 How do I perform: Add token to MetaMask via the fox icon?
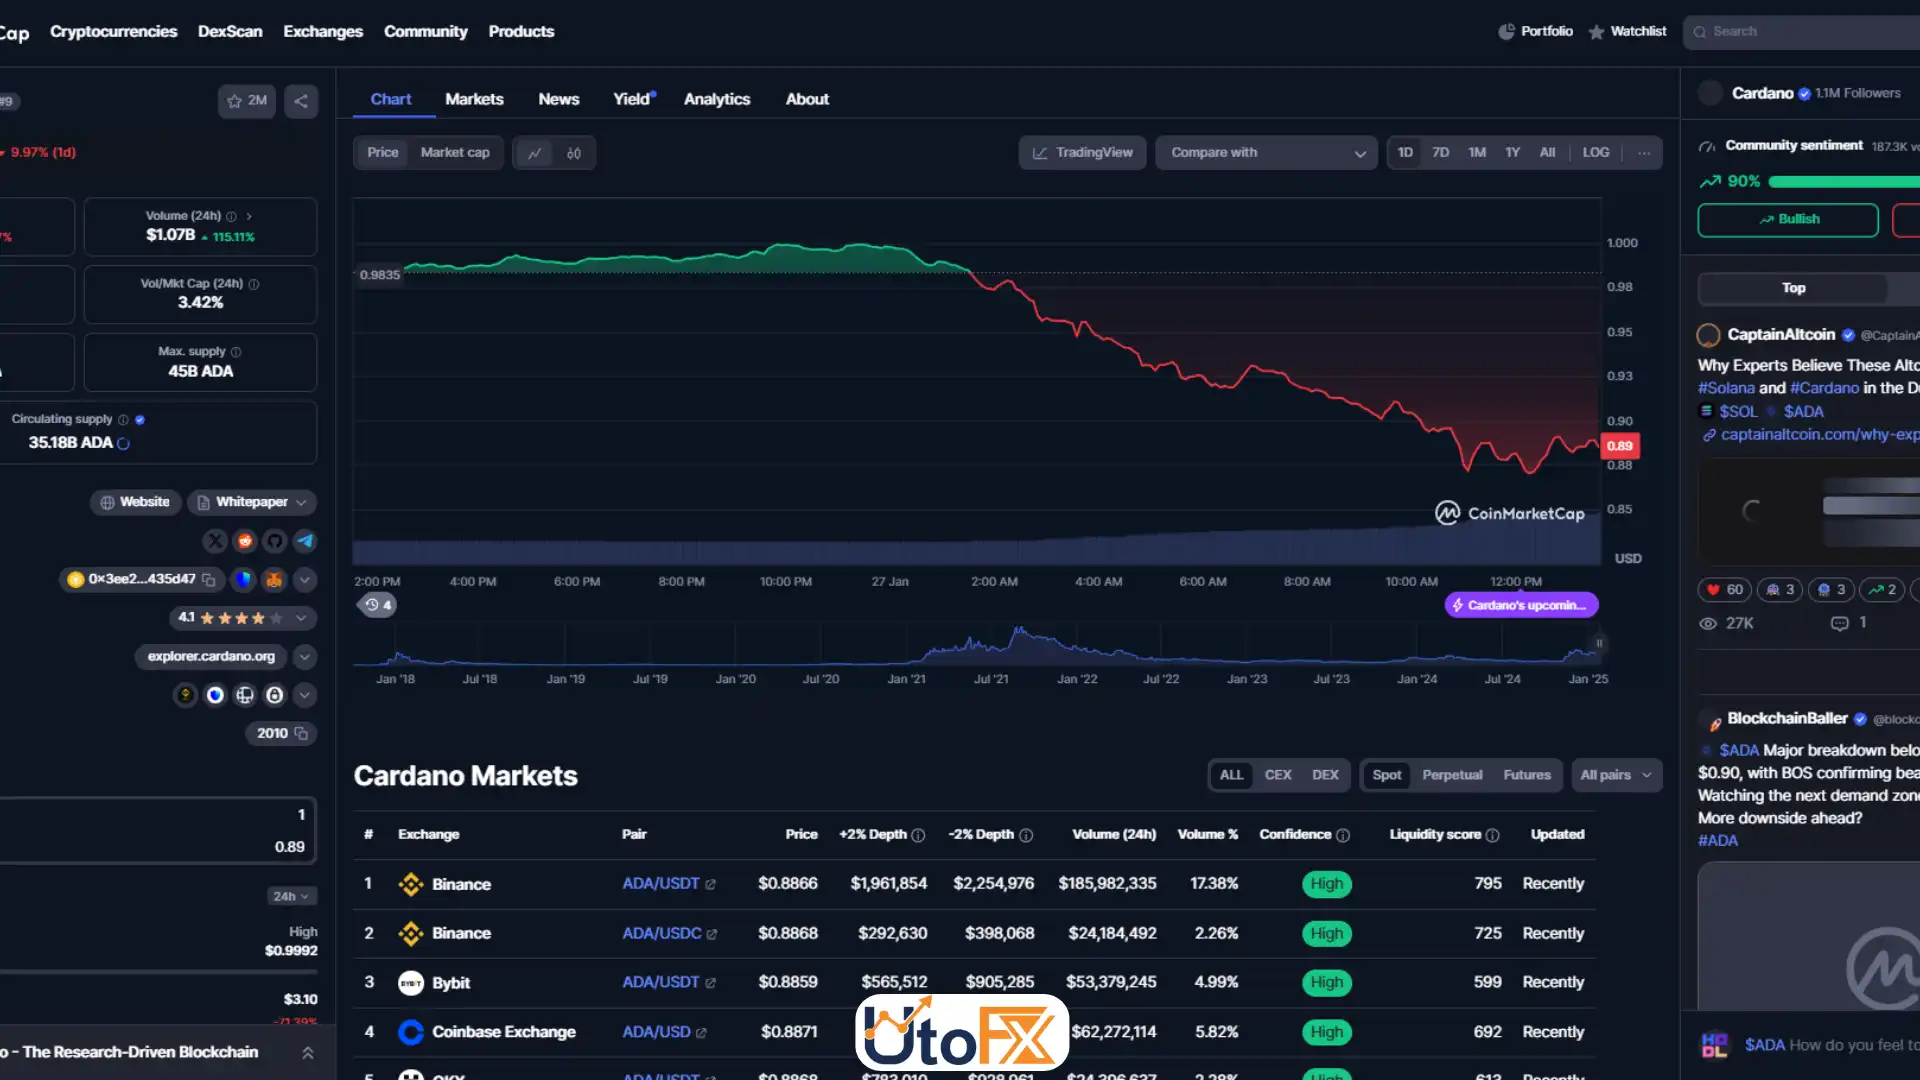[x=274, y=579]
